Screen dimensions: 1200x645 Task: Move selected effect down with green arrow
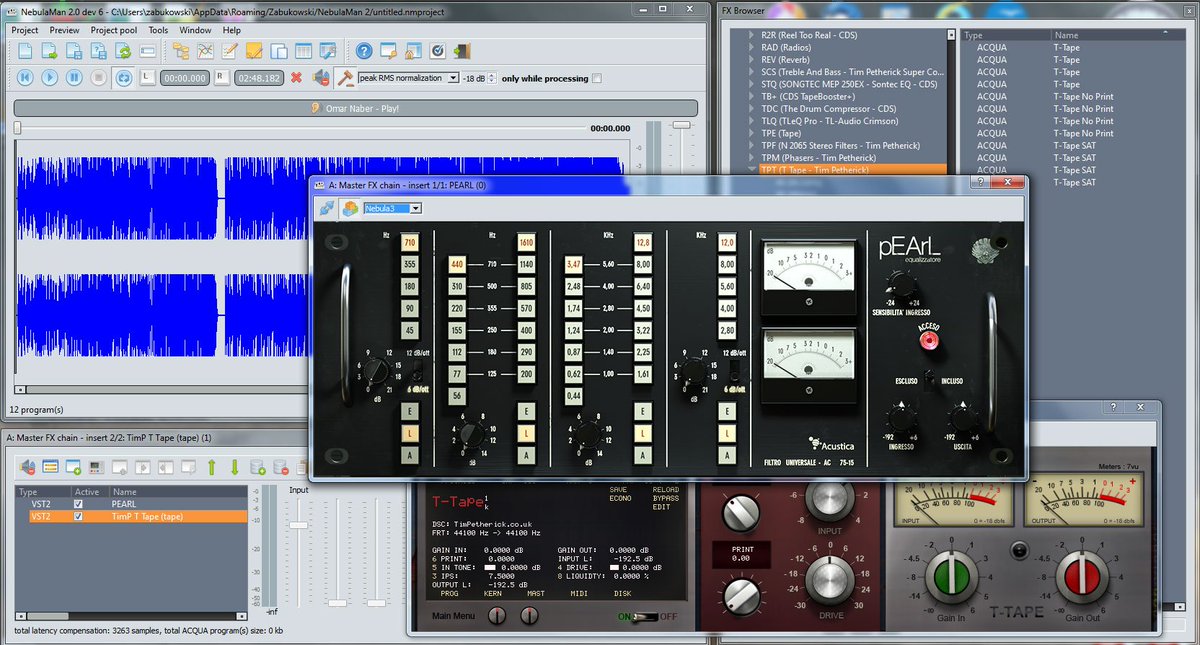click(x=235, y=467)
